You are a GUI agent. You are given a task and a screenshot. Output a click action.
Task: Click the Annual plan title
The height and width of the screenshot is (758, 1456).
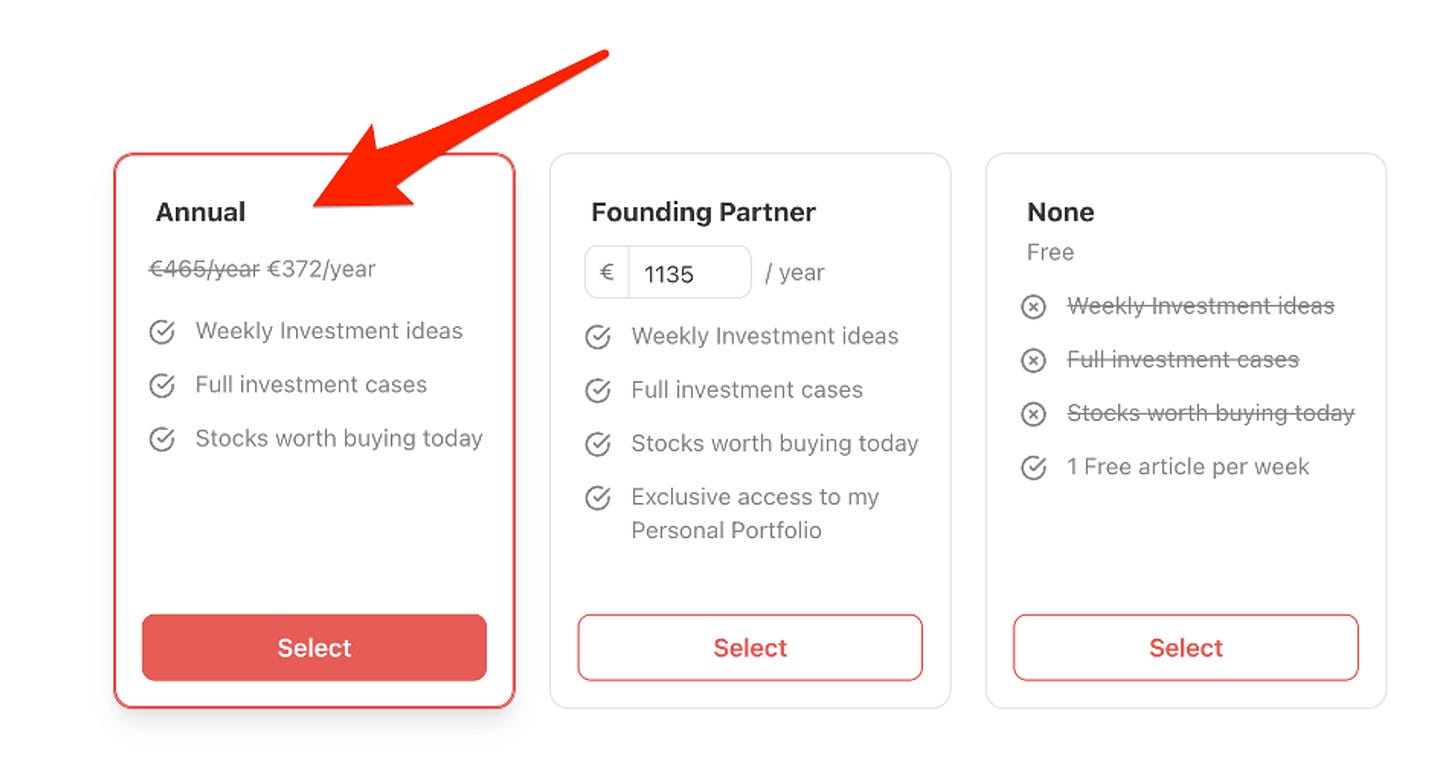[201, 212]
